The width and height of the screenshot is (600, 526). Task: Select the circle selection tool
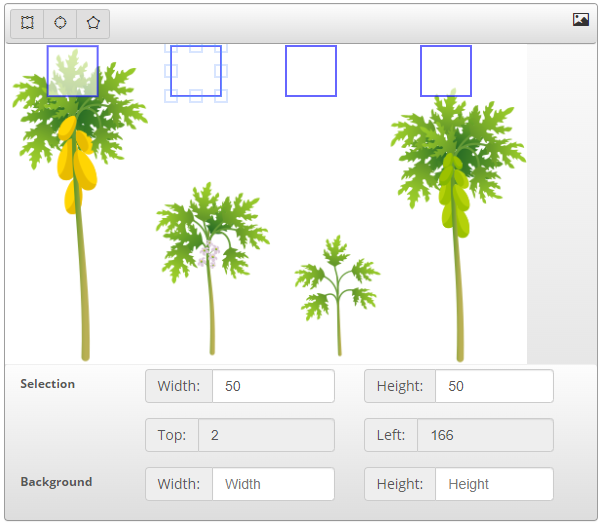60,23
